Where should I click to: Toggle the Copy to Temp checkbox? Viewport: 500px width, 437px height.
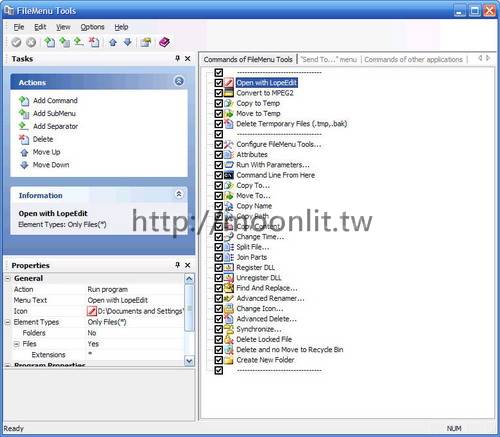point(219,103)
